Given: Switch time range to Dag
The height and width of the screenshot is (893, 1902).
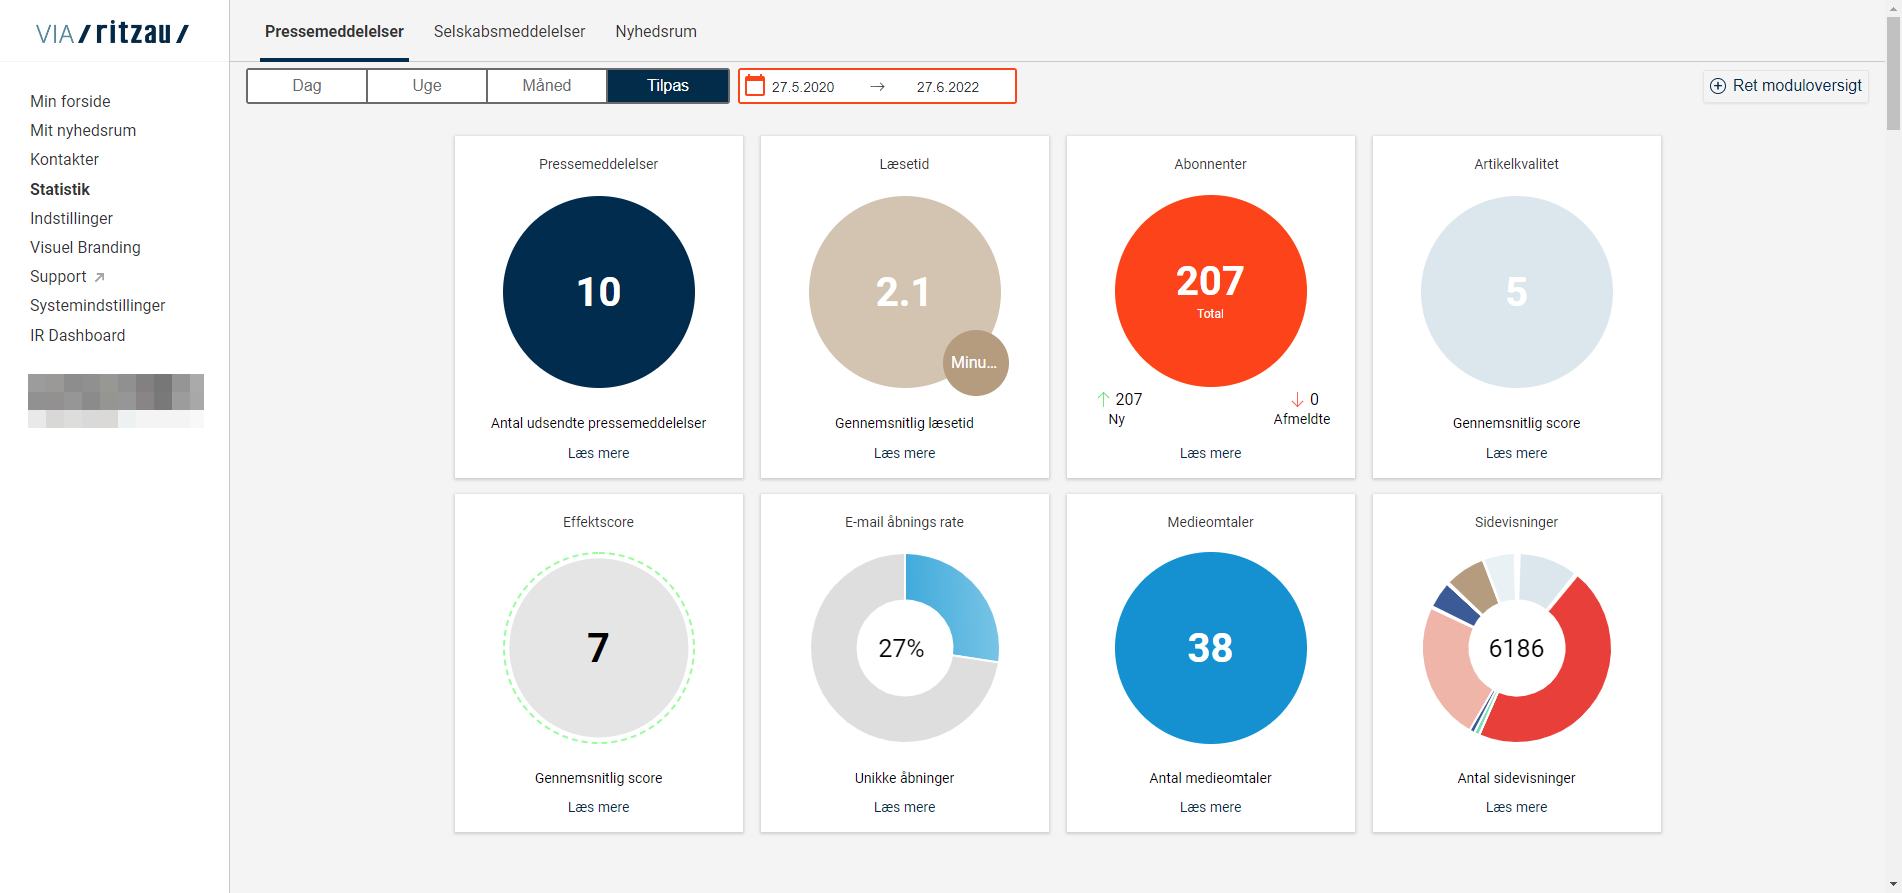Looking at the screenshot, I should click(307, 86).
